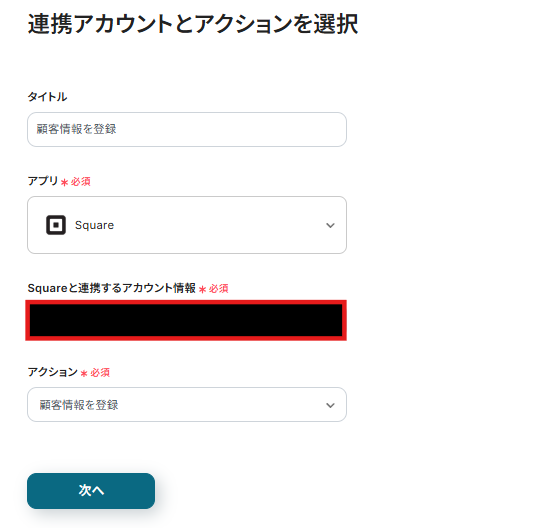Click the 必須 marker beside account info label
Screen dimensions: 556x528
coord(218,289)
